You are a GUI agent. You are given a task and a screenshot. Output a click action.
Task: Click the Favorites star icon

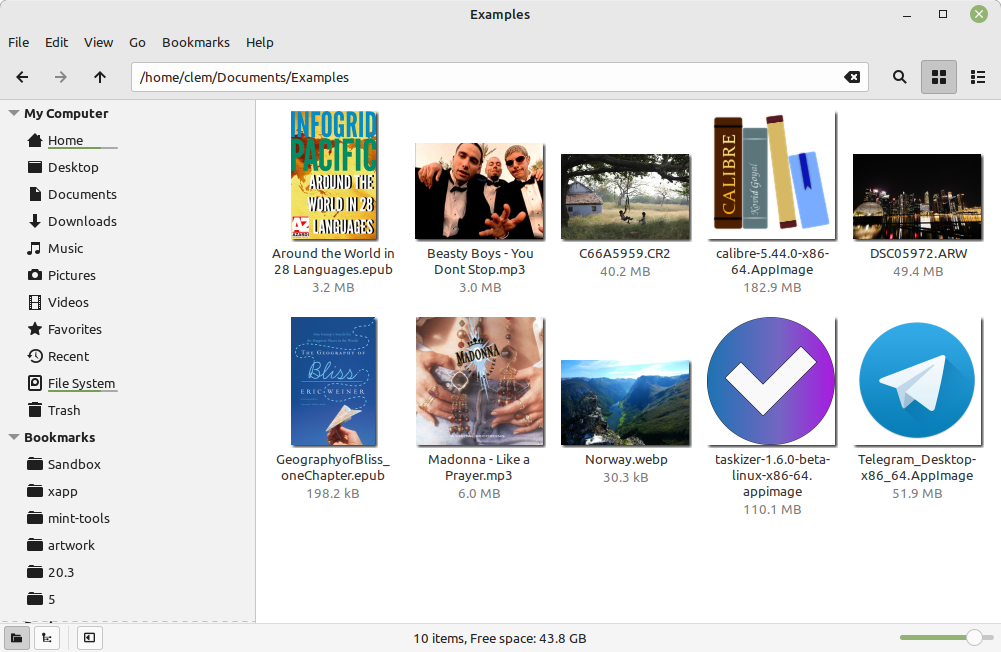point(35,329)
